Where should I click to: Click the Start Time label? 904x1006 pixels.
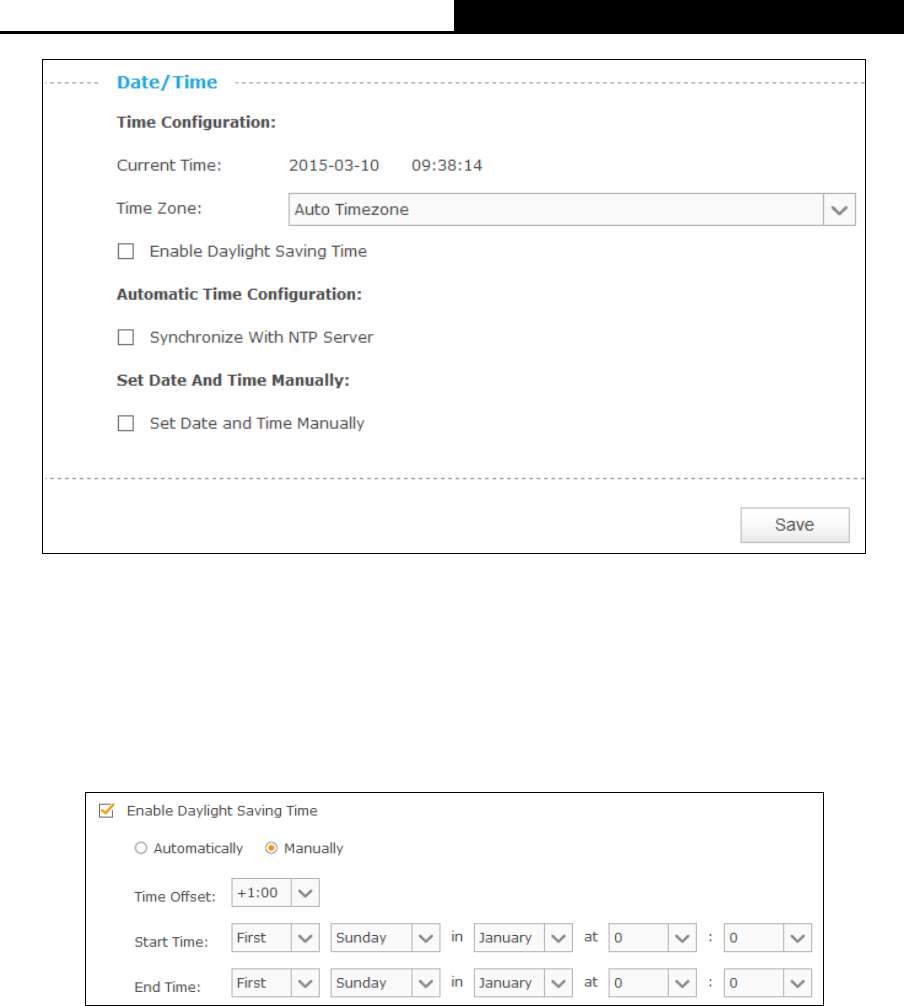pos(171,942)
